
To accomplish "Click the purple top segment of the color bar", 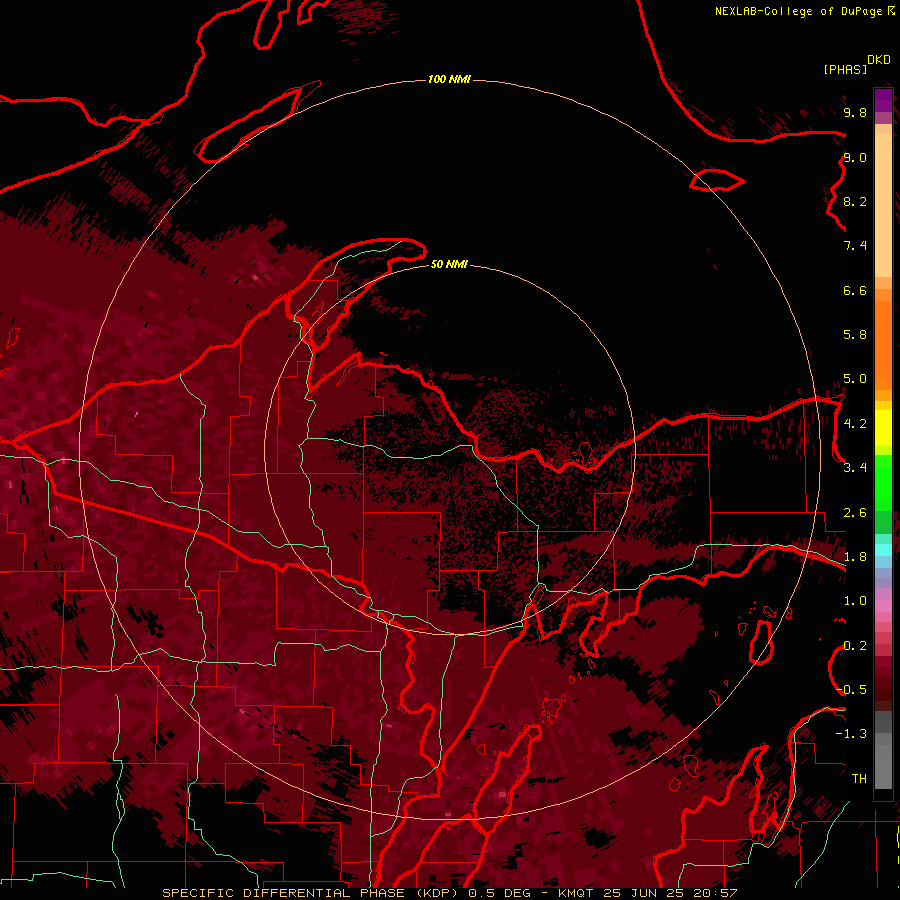I will (x=883, y=101).
